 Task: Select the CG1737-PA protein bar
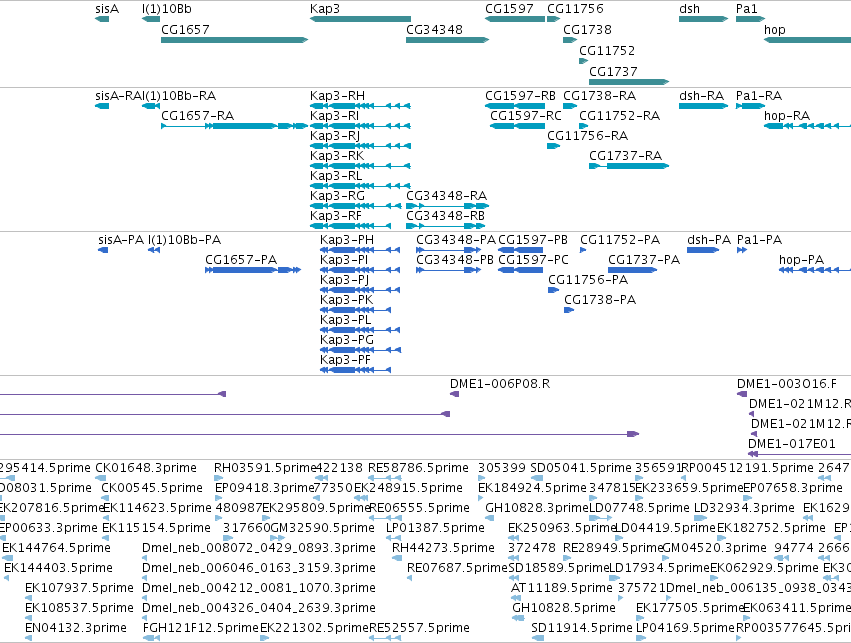(632, 270)
